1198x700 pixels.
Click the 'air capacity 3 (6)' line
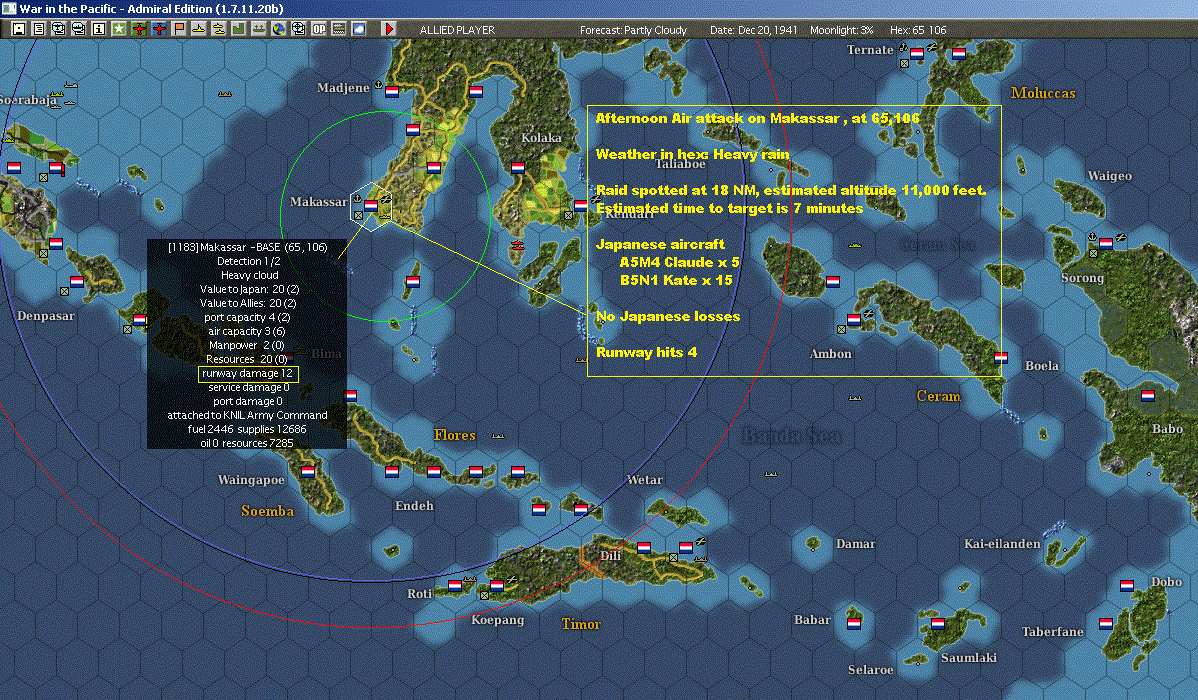click(x=247, y=332)
